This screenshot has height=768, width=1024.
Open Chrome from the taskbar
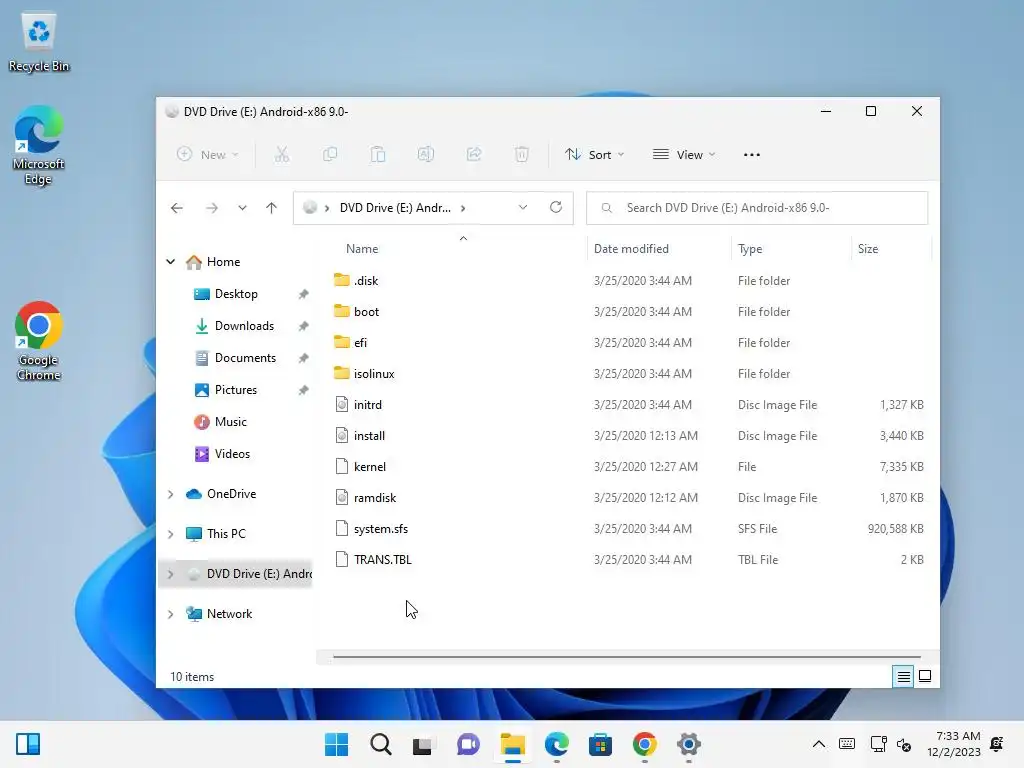coord(645,744)
